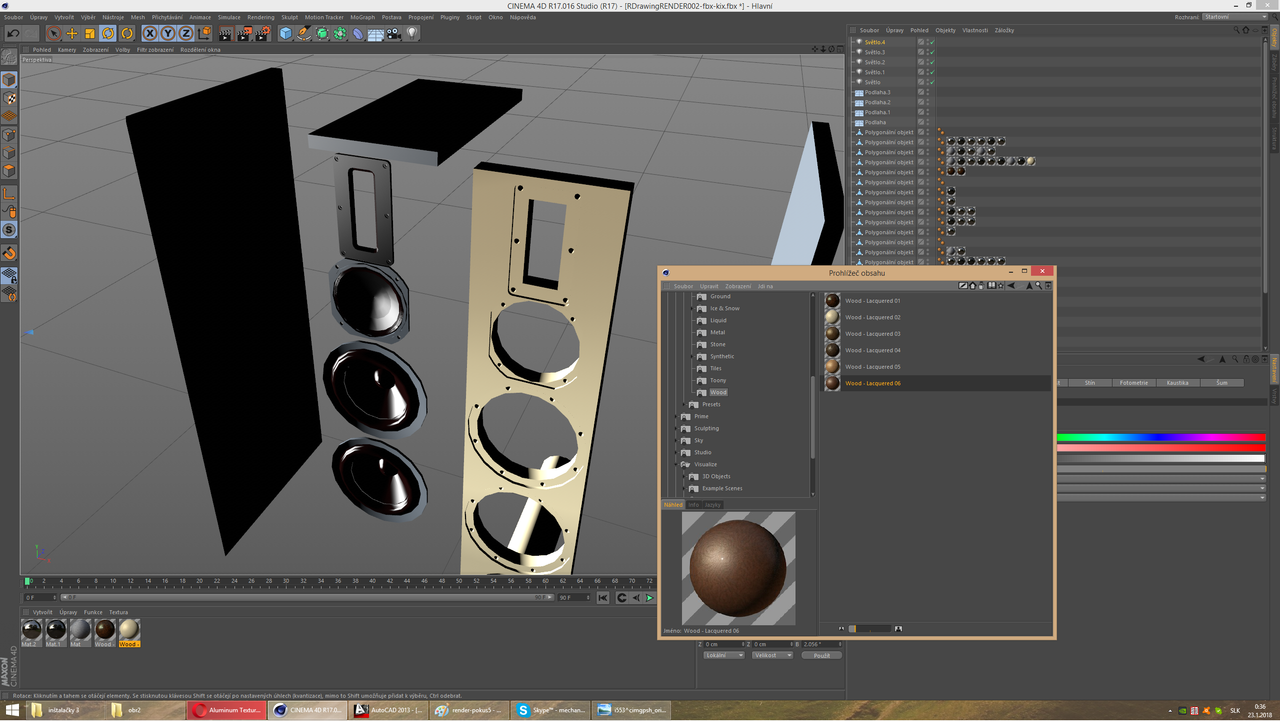Open the spline pen tool icon
The height and width of the screenshot is (721, 1280).
(304, 33)
